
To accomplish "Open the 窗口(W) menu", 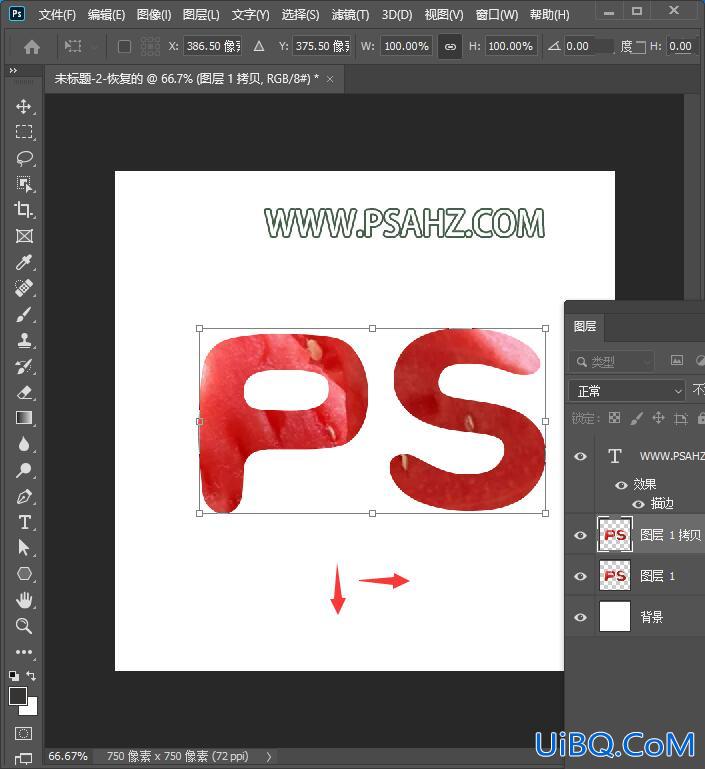I will tap(496, 15).
